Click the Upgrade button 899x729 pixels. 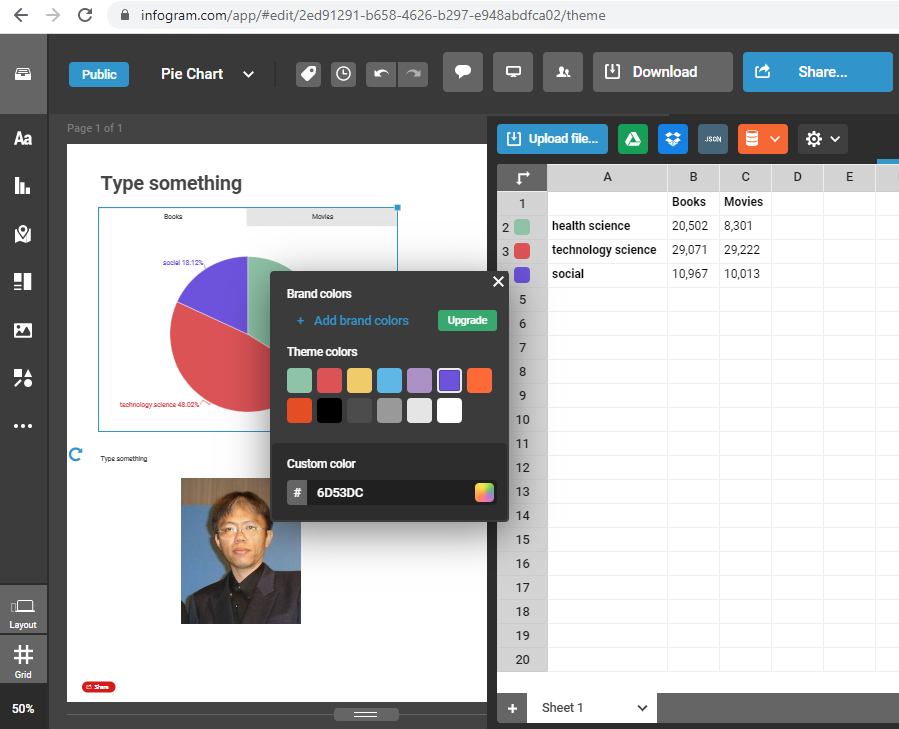pyautogui.click(x=467, y=320)
